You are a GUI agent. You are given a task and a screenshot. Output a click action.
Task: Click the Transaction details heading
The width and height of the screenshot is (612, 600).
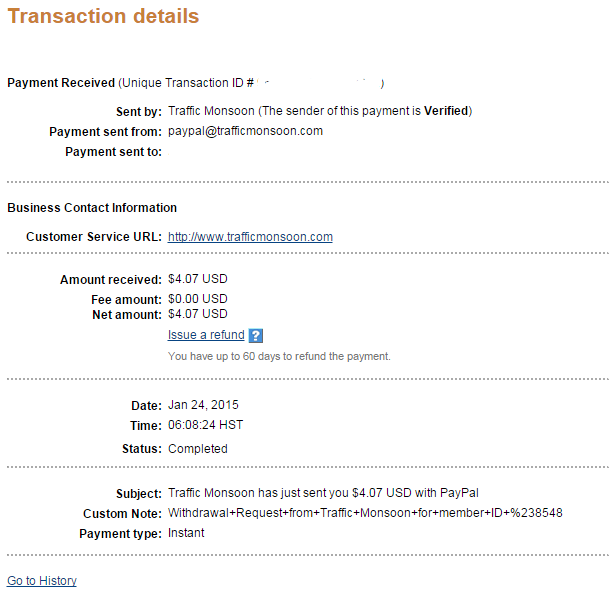pos(103,17)
